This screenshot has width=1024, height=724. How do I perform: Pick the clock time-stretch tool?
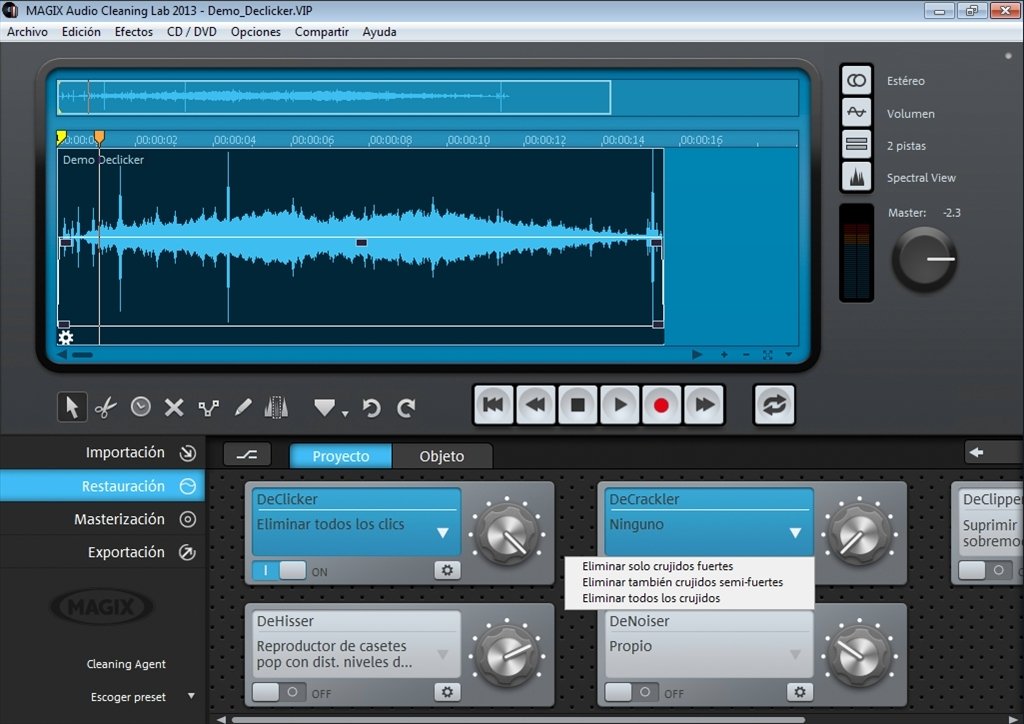(140, 407)
